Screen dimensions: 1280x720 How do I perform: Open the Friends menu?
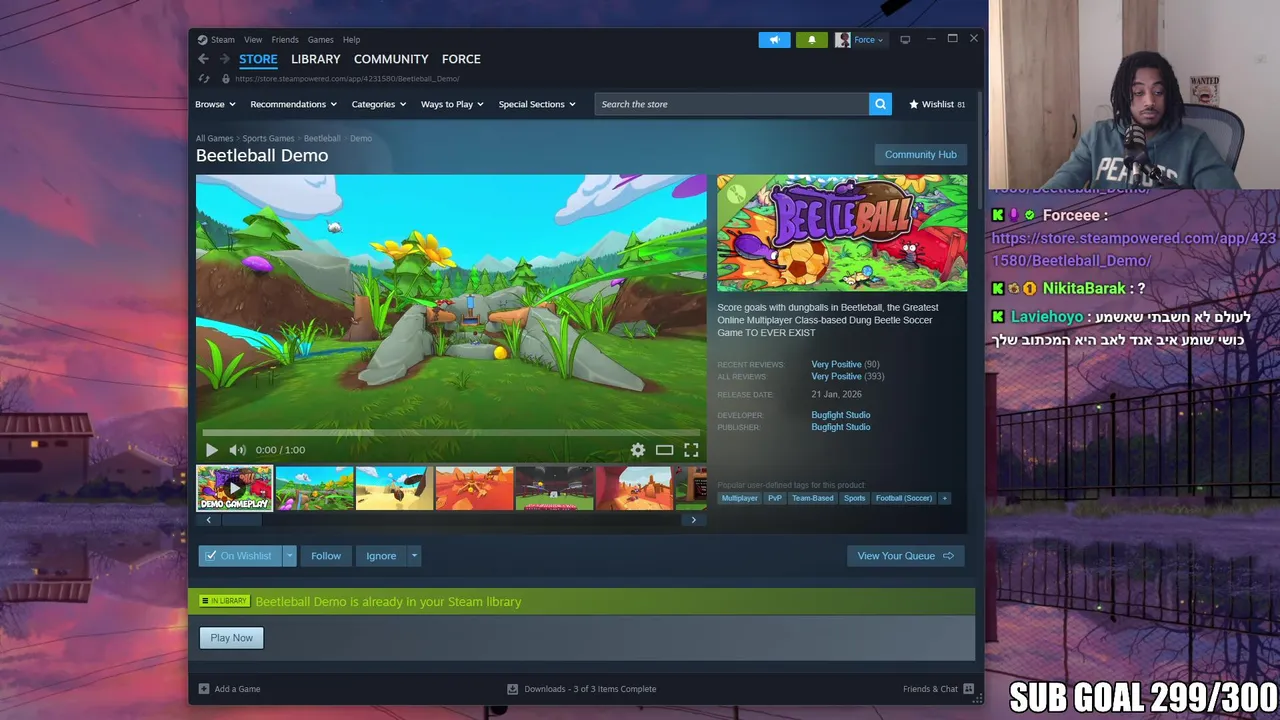click(285, 40)
